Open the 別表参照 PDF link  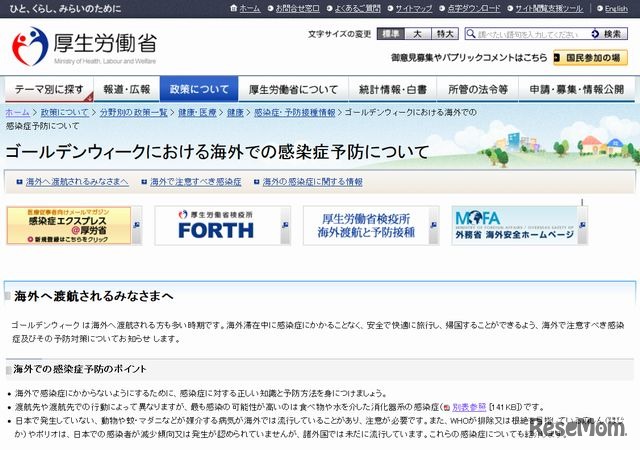coord(469,407)
